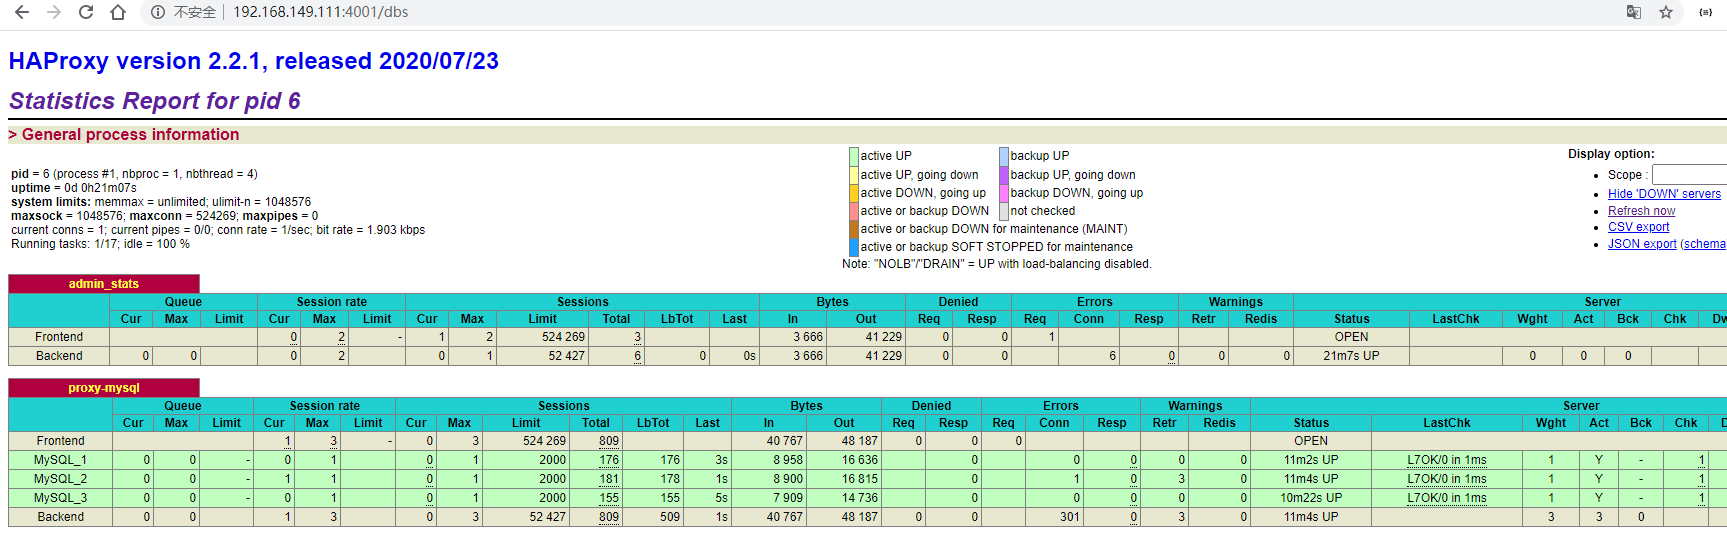The image size is (1727, 539).
Task: Click proxy-mysql Frontend total '809' value
Action: click(609, 441)
